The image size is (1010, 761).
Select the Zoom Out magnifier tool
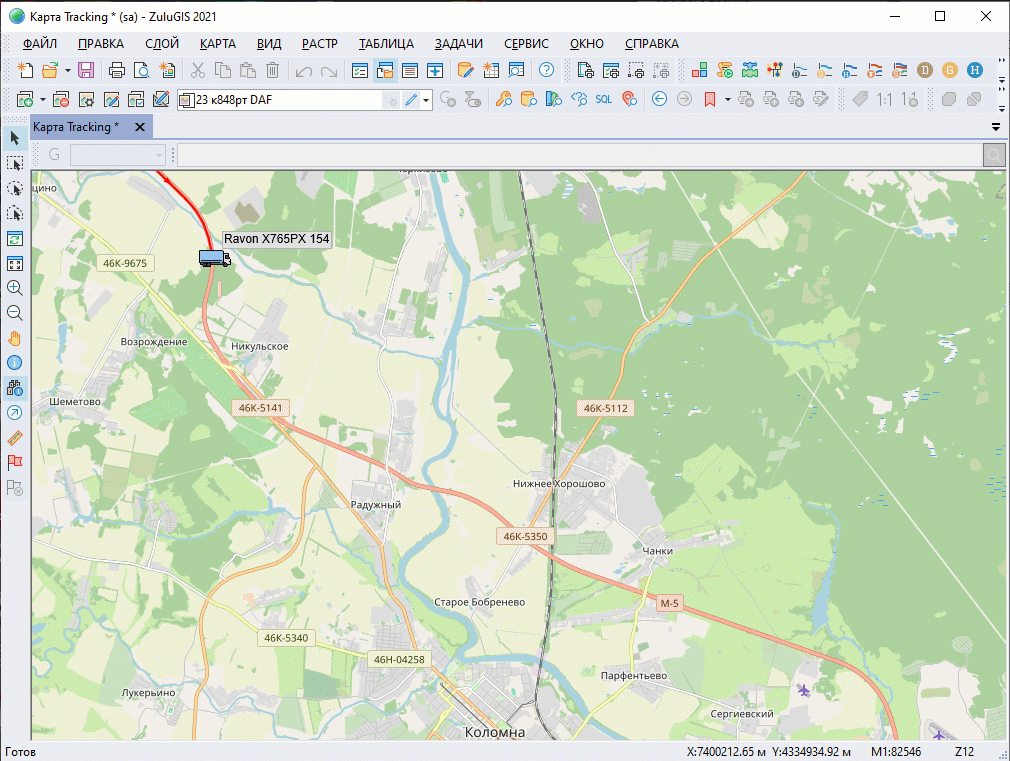tap(15, 313)
